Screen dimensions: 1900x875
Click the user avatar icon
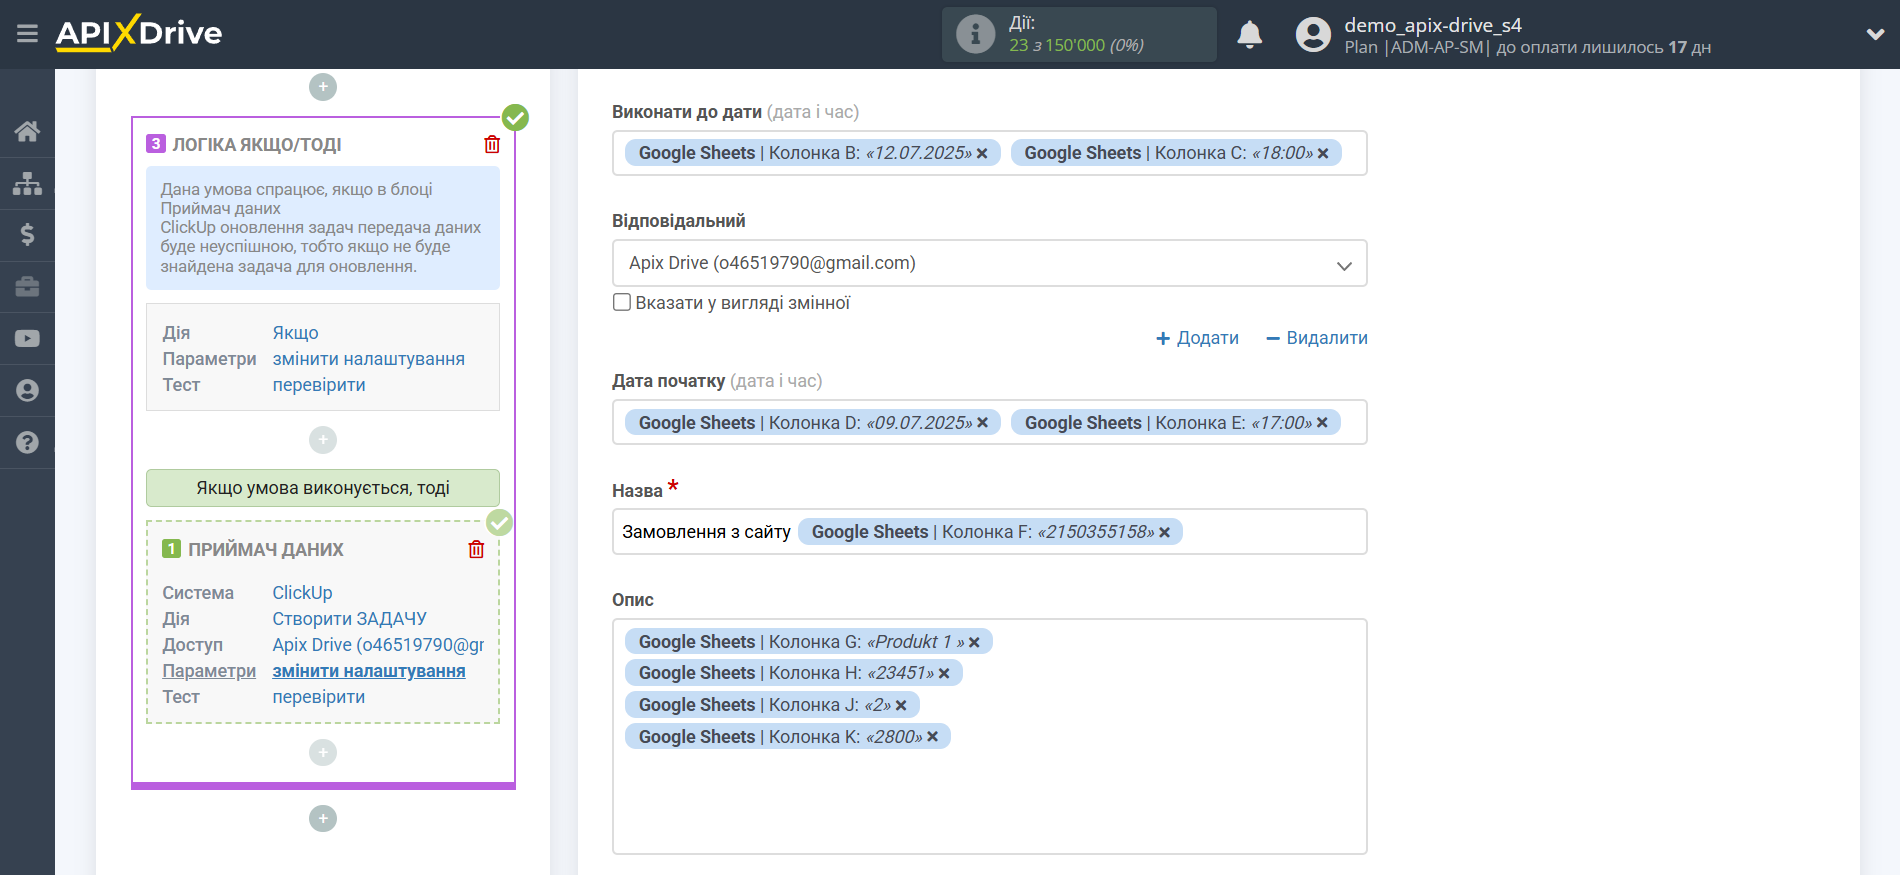[1313, 34]
